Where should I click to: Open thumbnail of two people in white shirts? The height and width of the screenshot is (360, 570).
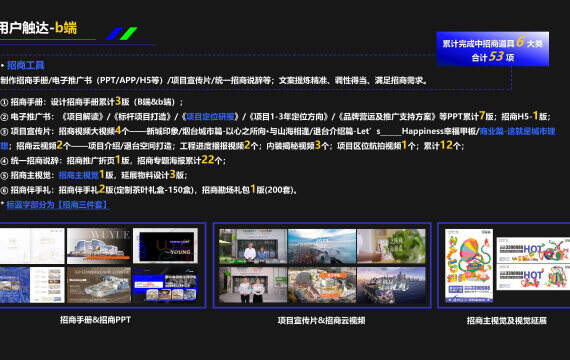253,285
